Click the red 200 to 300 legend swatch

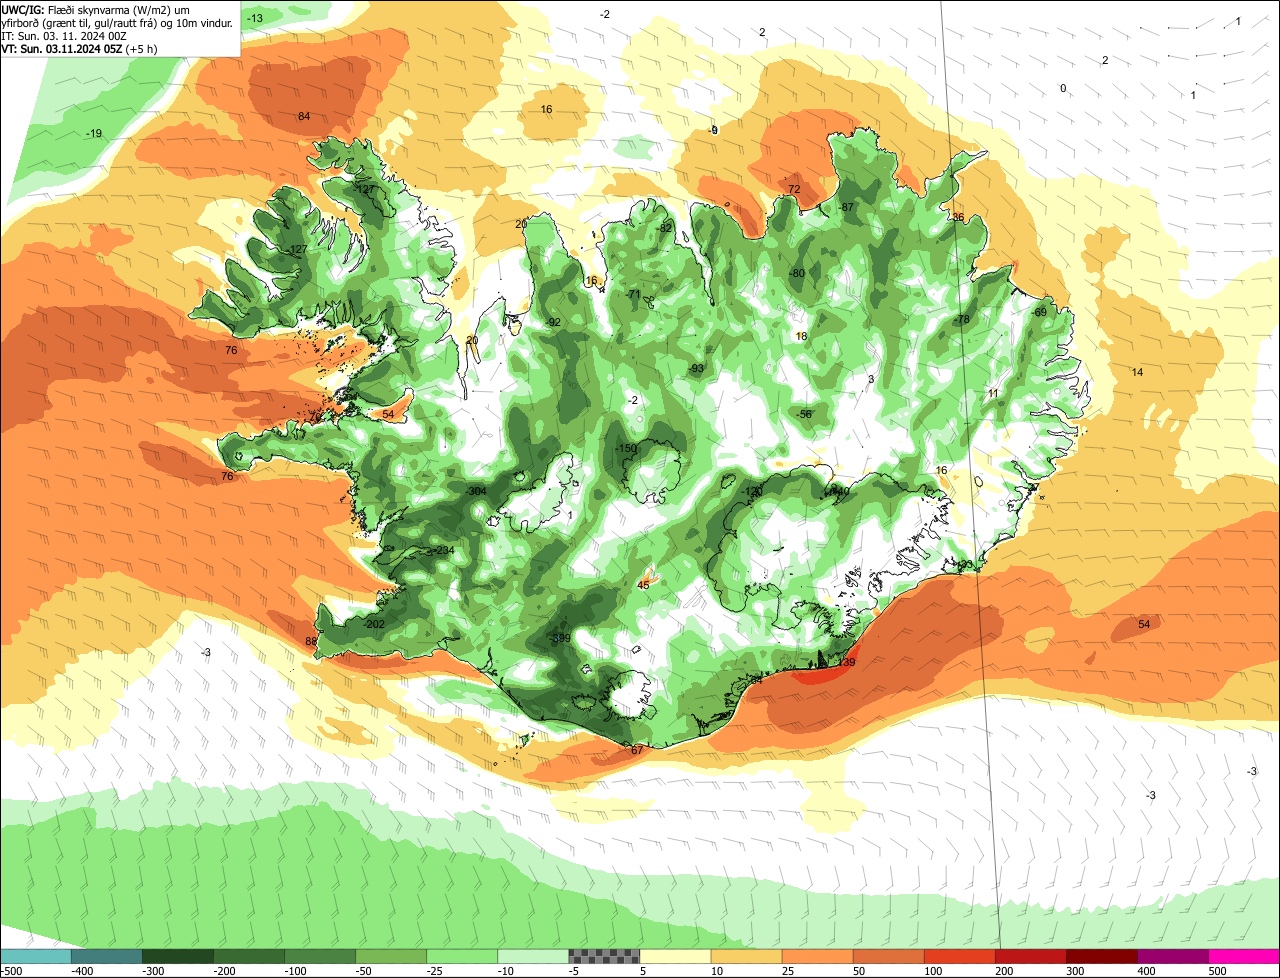click(1029, 956)
